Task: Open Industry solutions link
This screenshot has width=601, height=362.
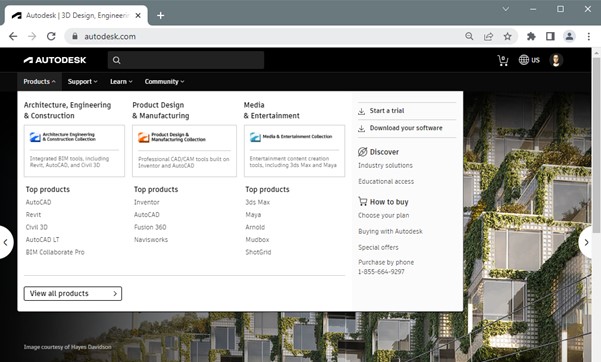Action: click(x=385, y=165)
